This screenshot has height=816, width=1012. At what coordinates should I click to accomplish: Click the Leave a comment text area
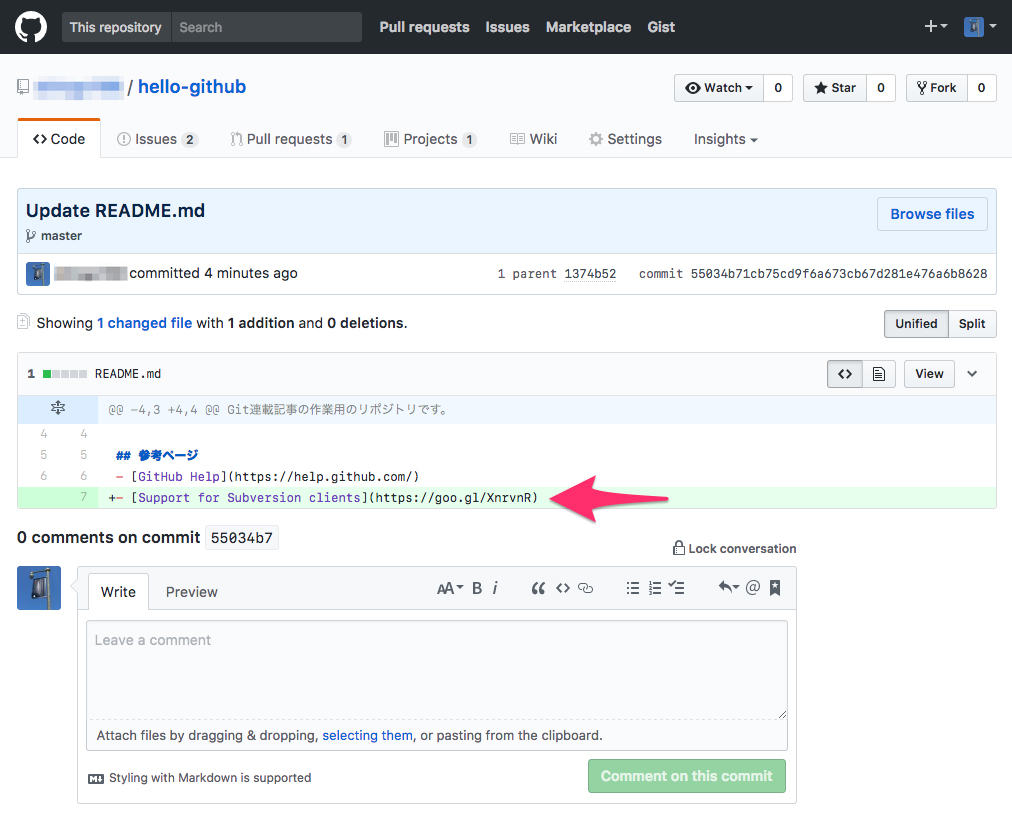pos(436,669)
